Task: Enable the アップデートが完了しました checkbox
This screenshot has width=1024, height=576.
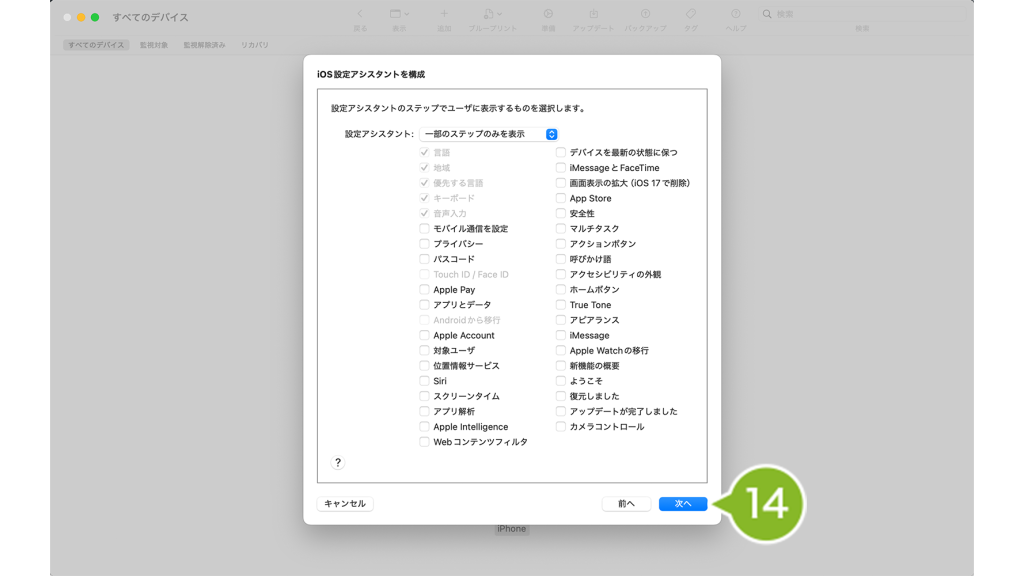Action: [561, 411]
